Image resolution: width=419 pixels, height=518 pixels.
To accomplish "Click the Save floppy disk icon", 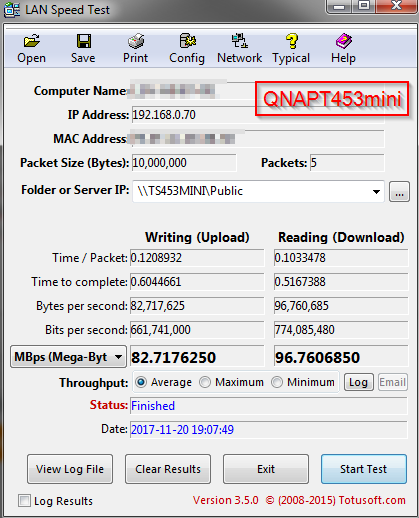I will [83, 41].
